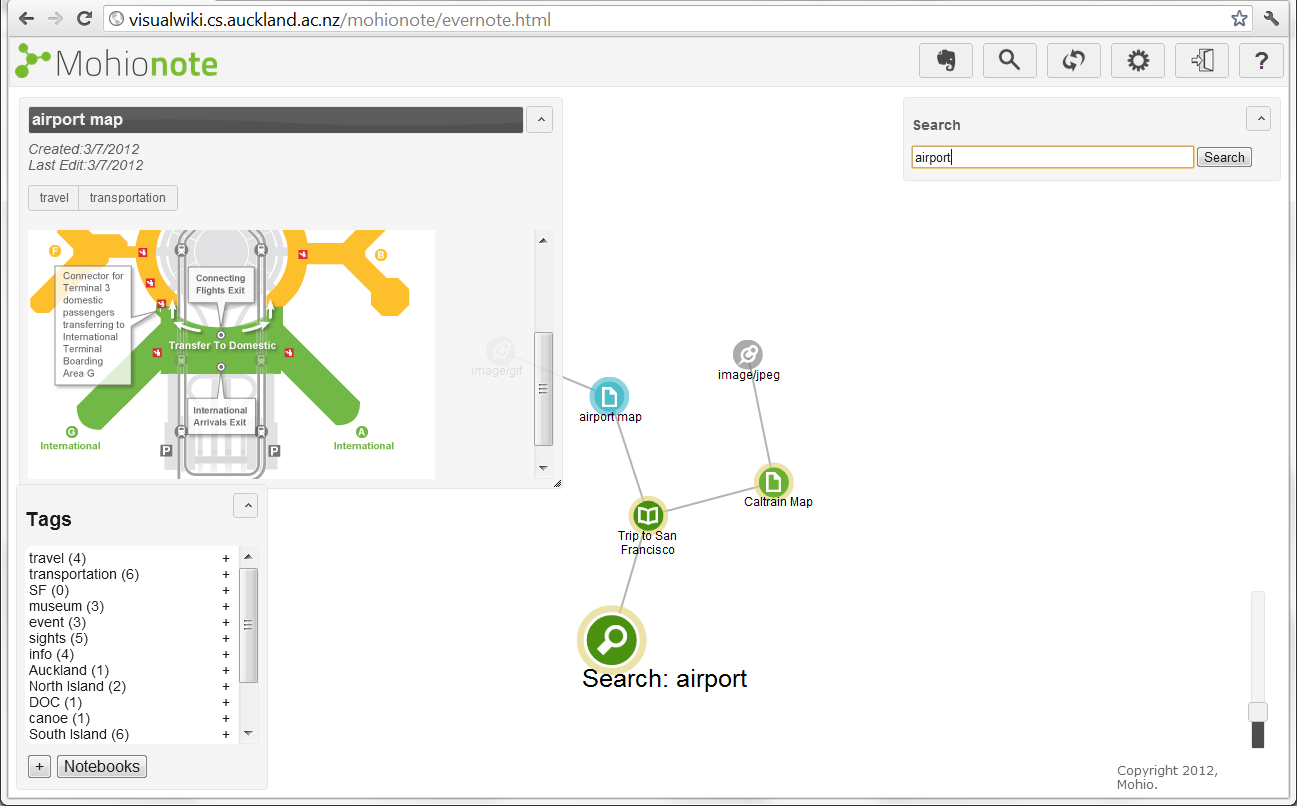
Task: Click the plus next to Auckland tag
Action: 226,670
